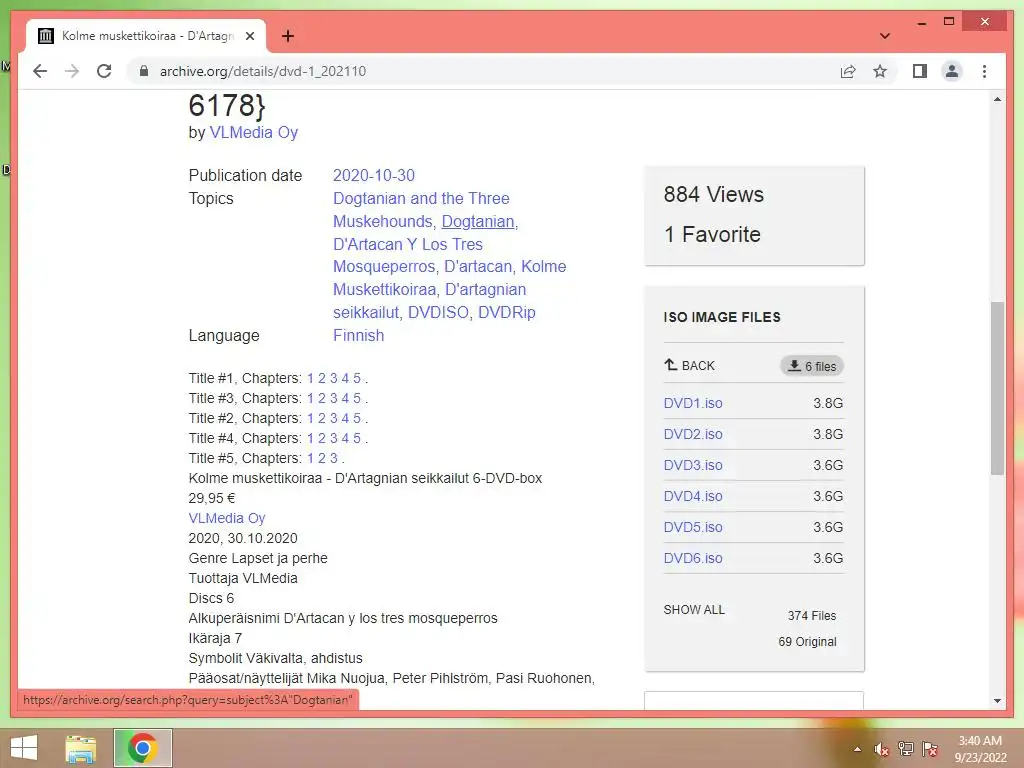
Task: Open the network tray icon
Action: [906, 749]
